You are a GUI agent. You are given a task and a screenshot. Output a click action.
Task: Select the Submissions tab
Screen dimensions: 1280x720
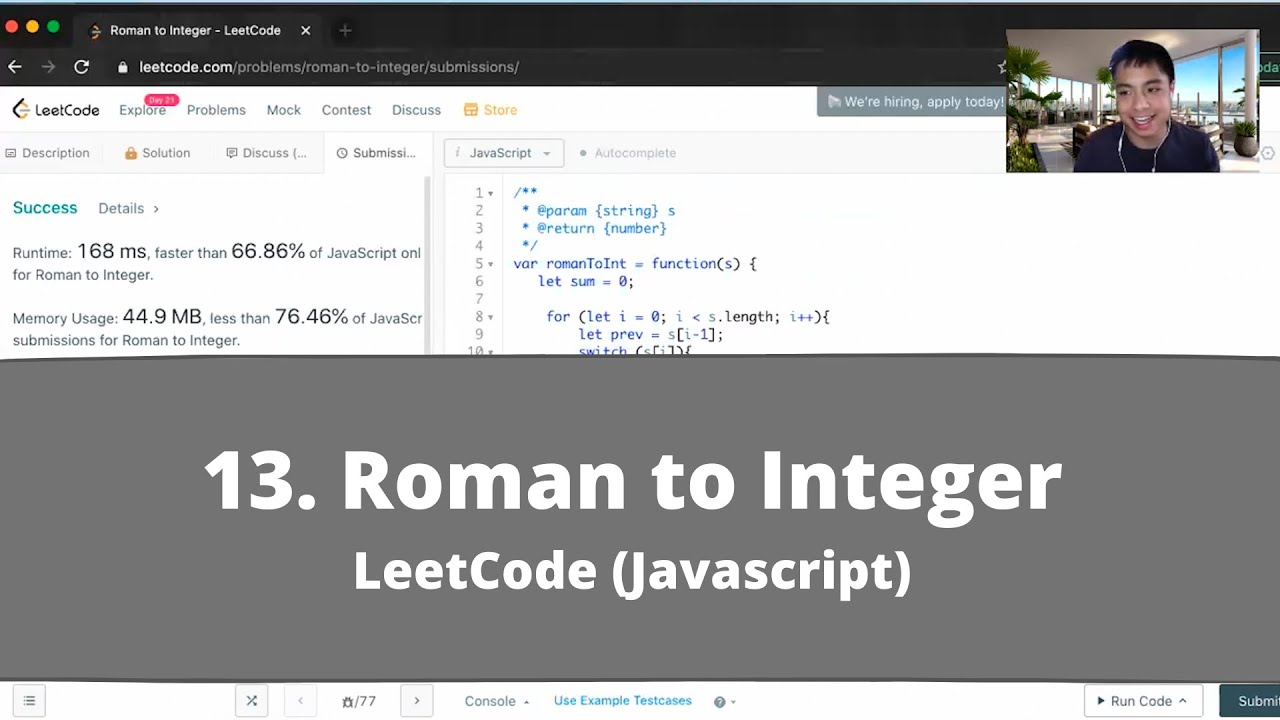pos(376,153)
